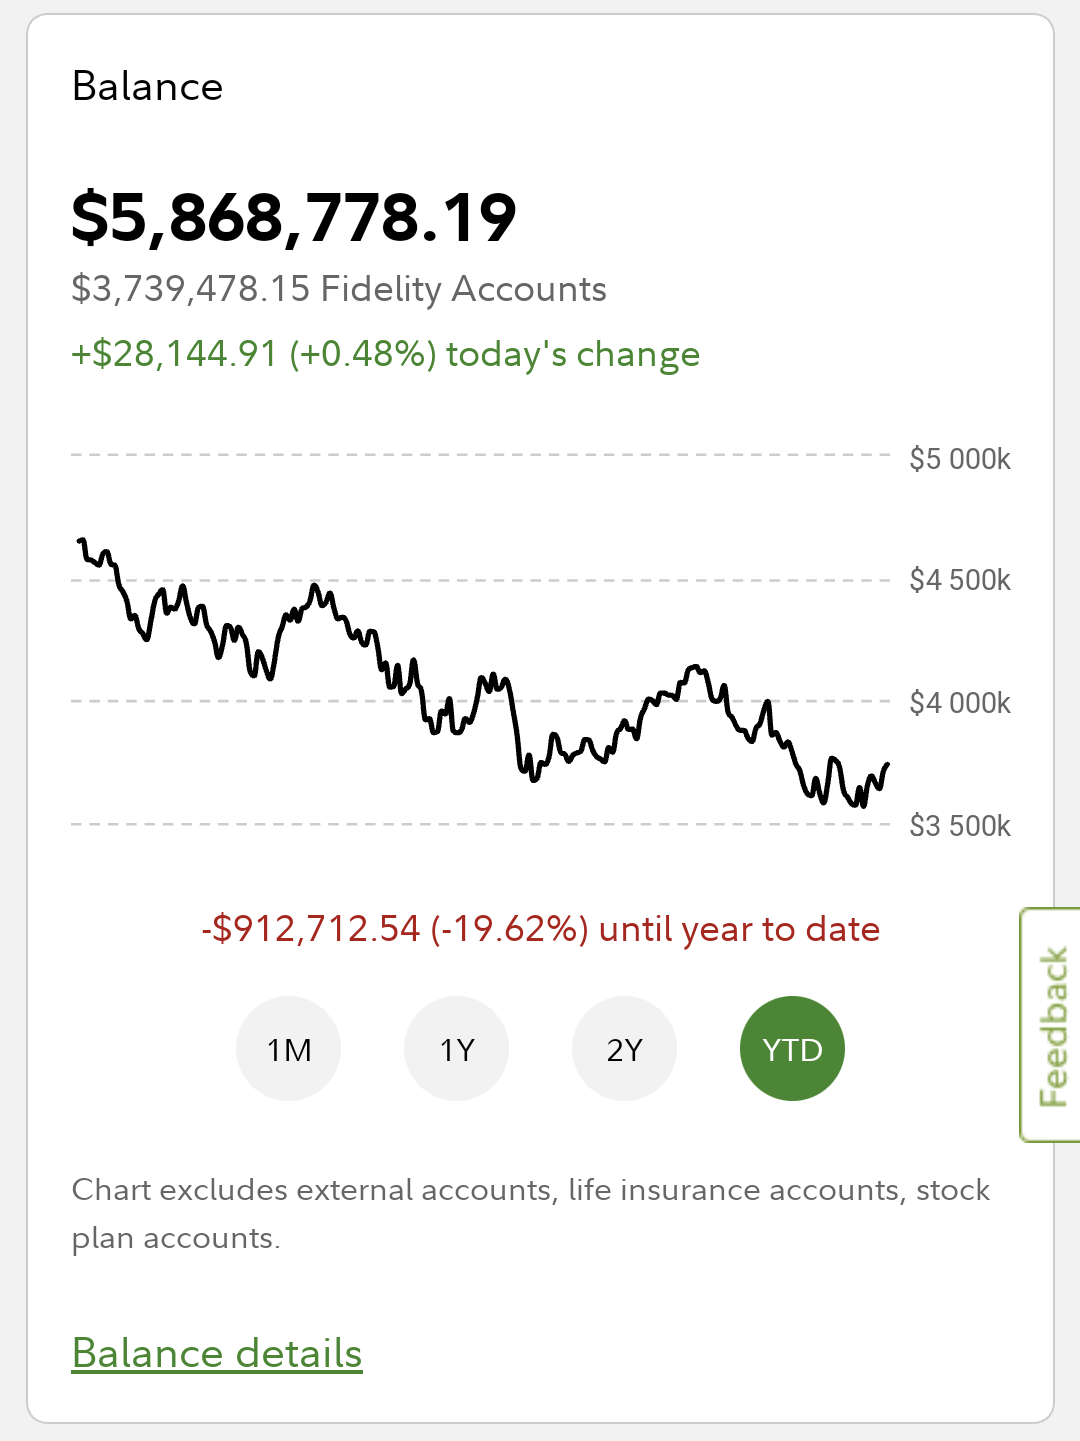Click the red year-to-date loss text
This screenshot has height=1441, width=1080.
540,929
